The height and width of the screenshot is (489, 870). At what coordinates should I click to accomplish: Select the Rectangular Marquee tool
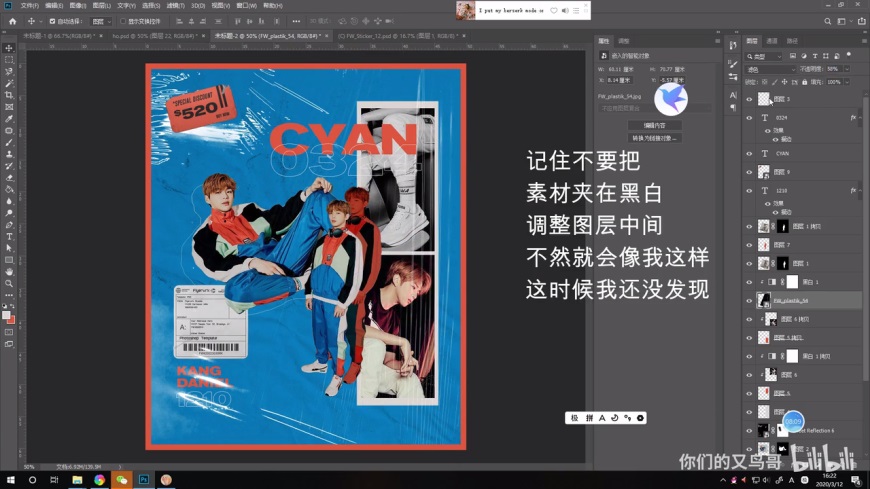(x=9, y=59)
